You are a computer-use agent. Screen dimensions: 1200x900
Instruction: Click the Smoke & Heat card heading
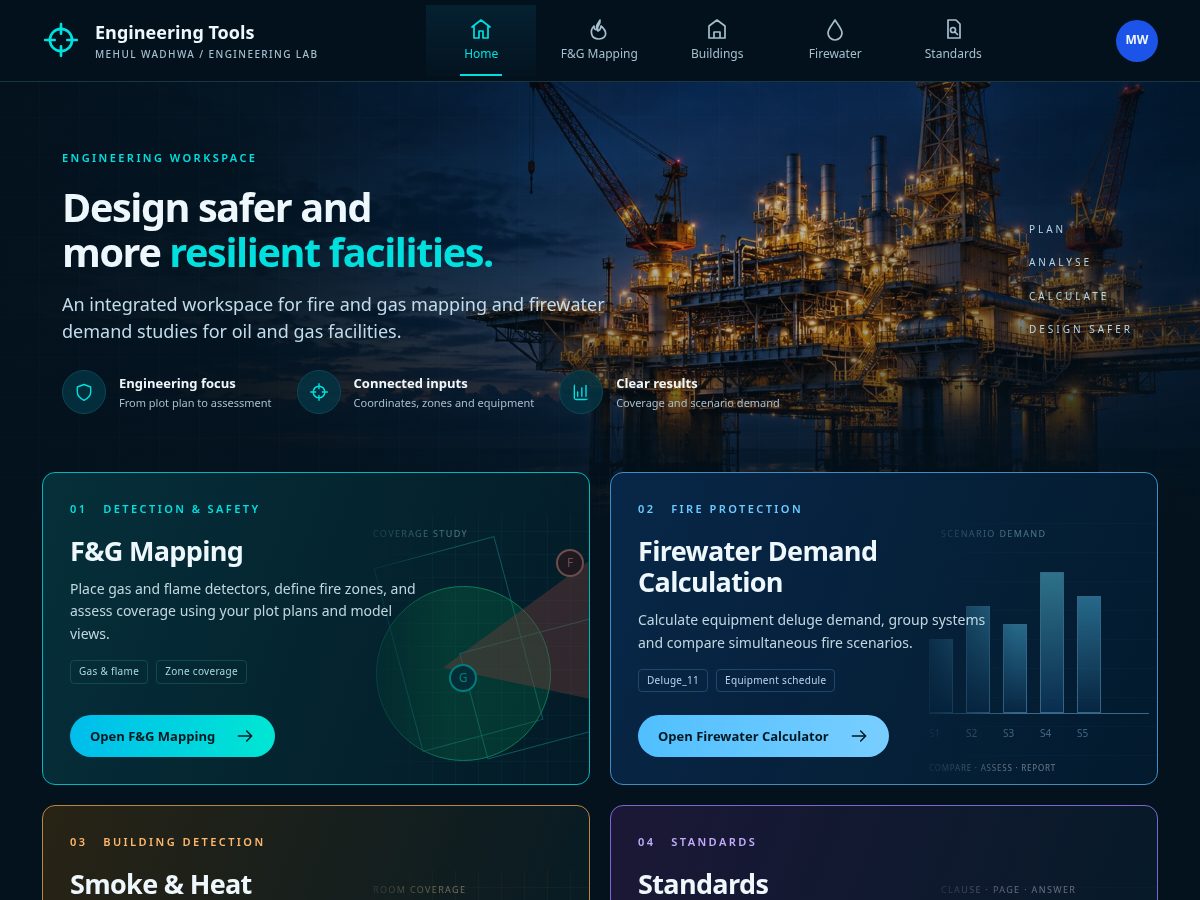161,884
